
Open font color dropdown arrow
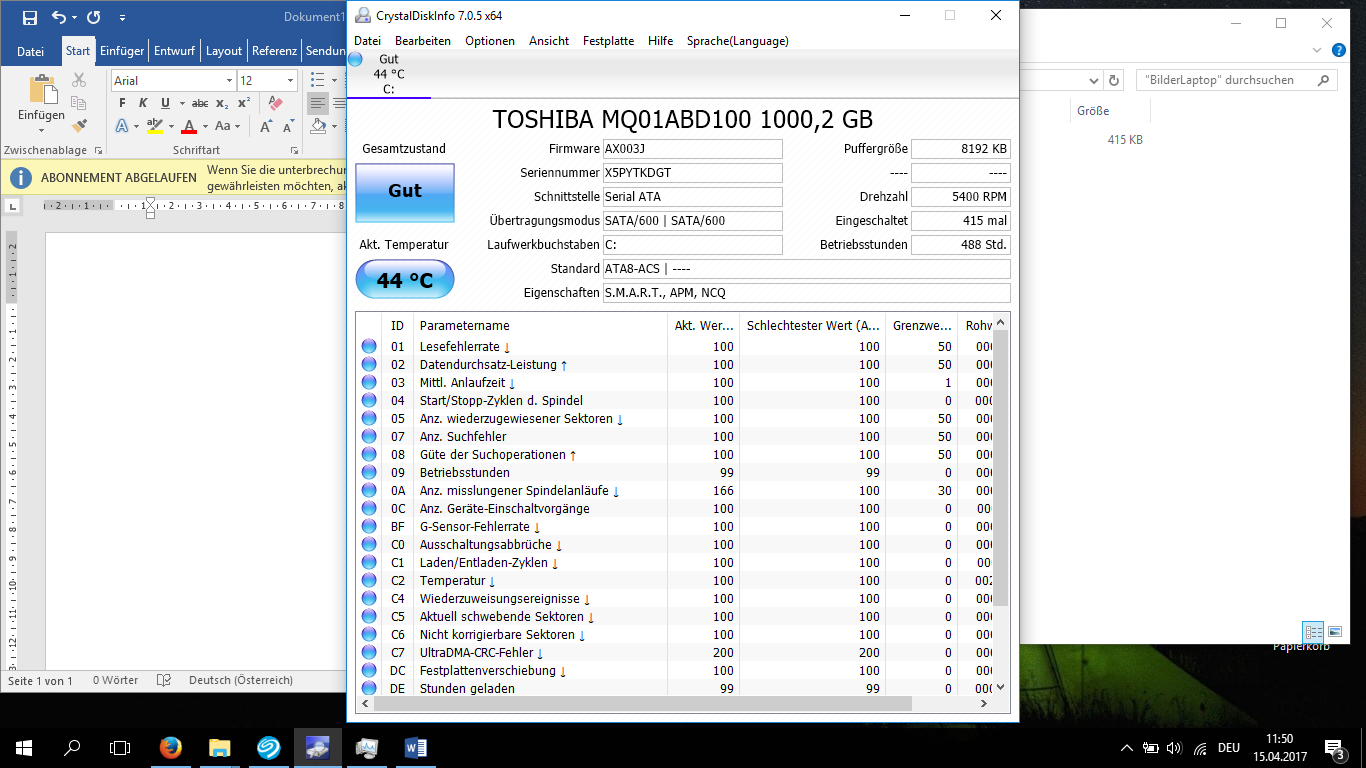(x=205, y=126)
